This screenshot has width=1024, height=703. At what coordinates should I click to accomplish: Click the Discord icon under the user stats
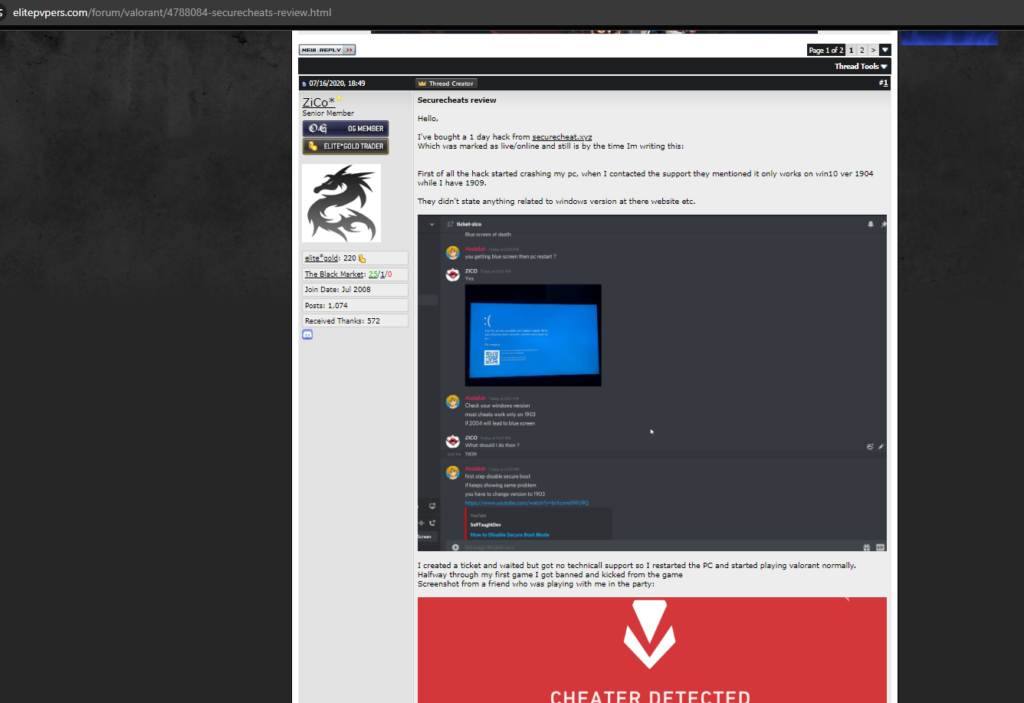pyautogui.click(x=307, y=334)
